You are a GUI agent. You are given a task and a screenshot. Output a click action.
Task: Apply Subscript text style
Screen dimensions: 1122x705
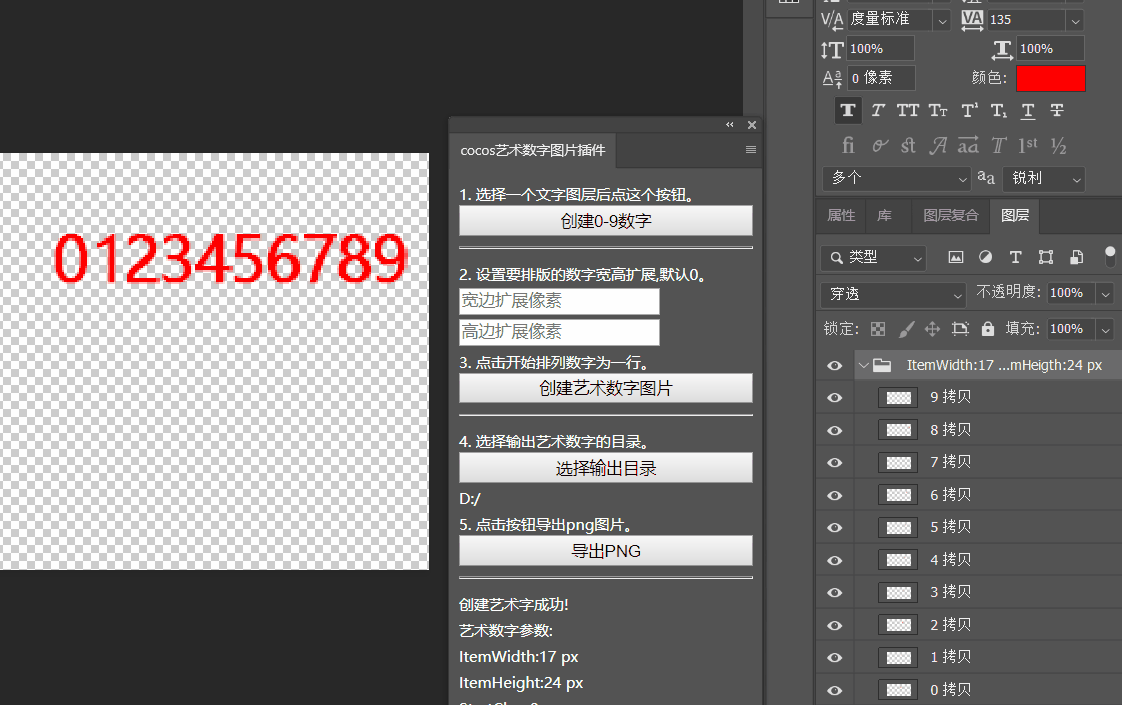coord(999,110)
